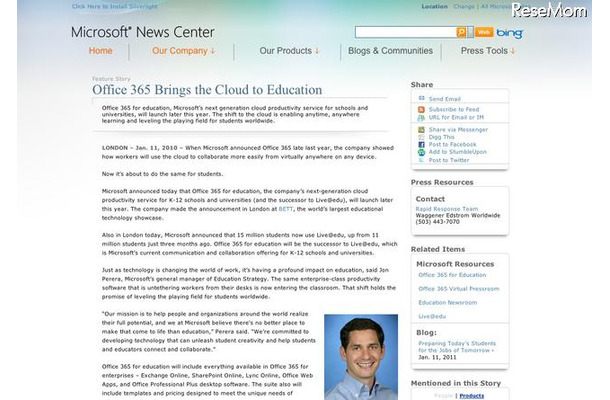The image size is (610, 400).
Task: Click the bing logo
Action: [509, 33]
